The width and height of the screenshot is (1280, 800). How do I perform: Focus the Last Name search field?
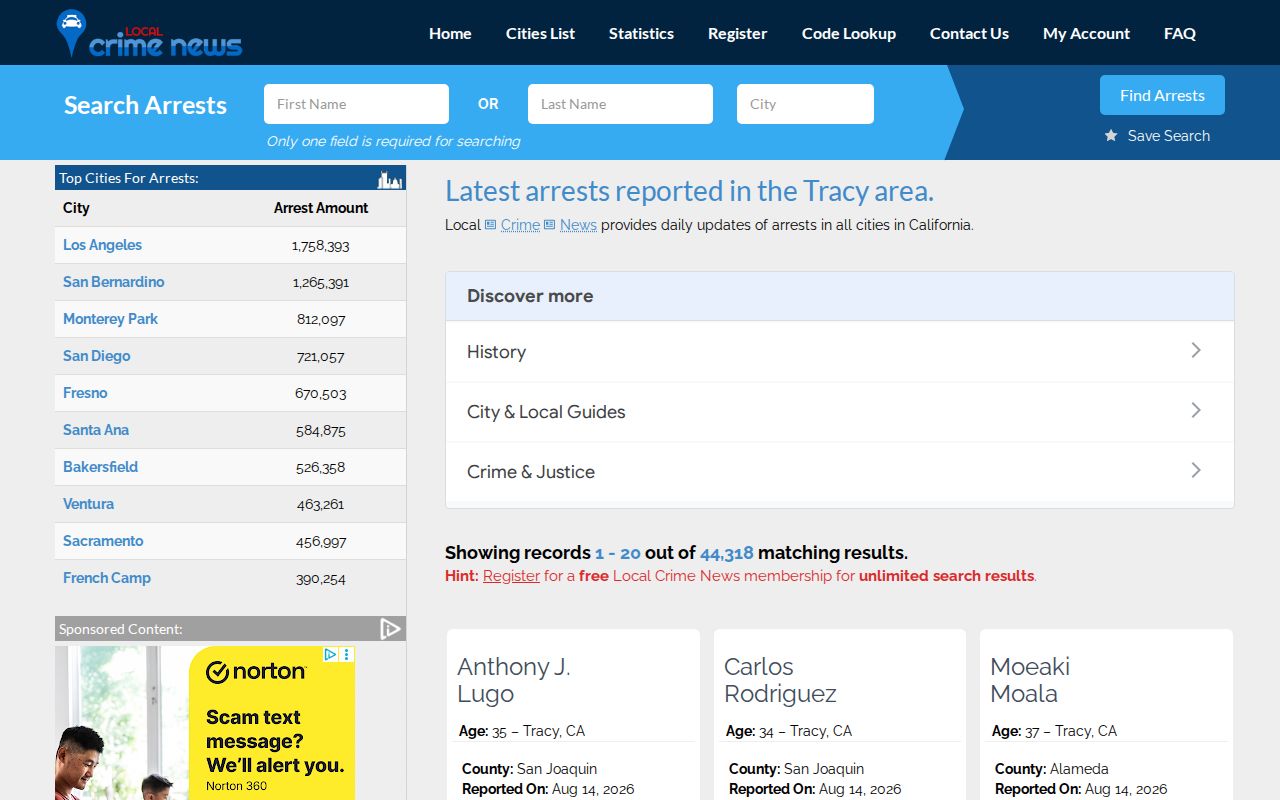pos(620,104)
